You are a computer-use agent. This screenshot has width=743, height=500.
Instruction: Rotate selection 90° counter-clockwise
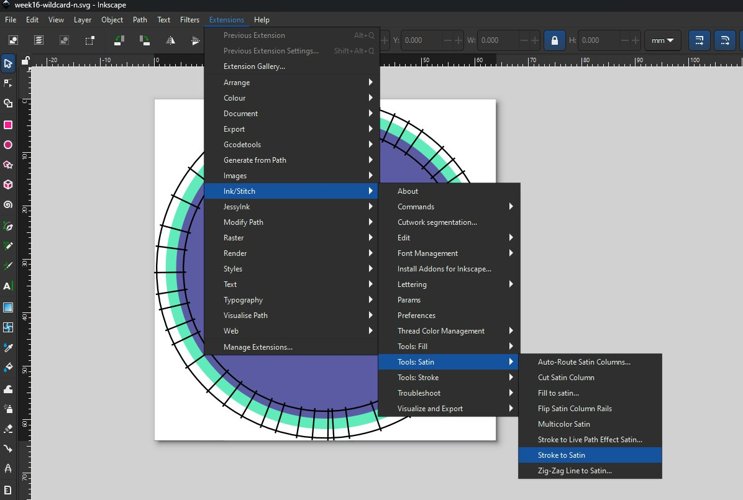click(119, 40)
